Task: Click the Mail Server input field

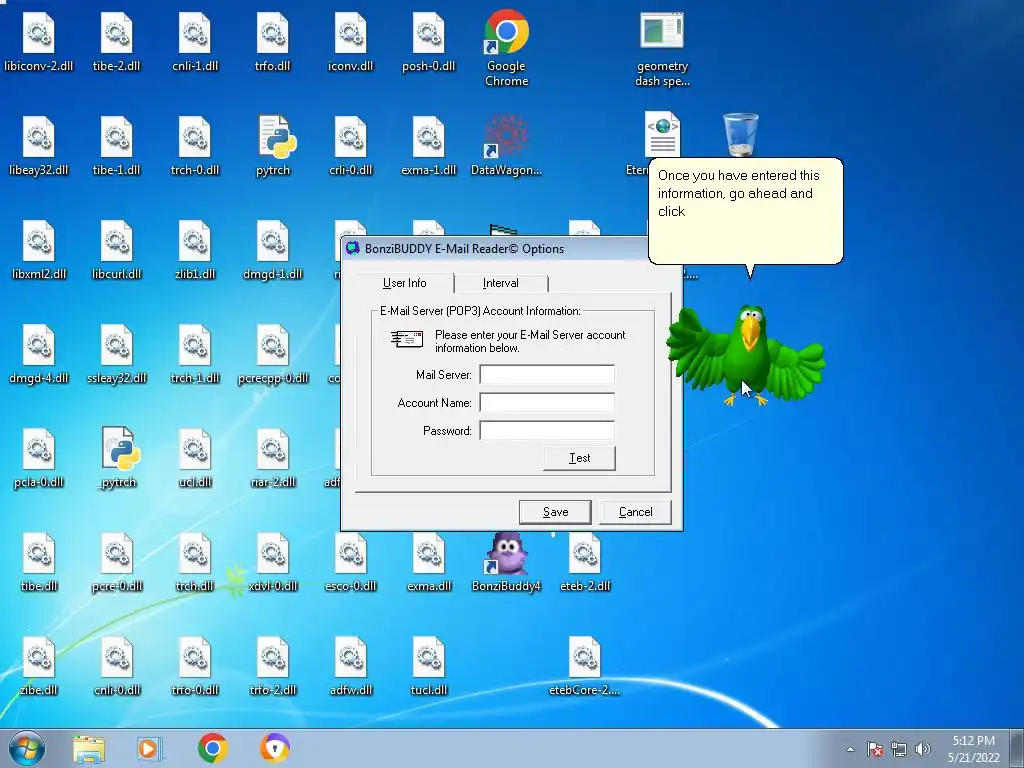Action: pos(547,375)
